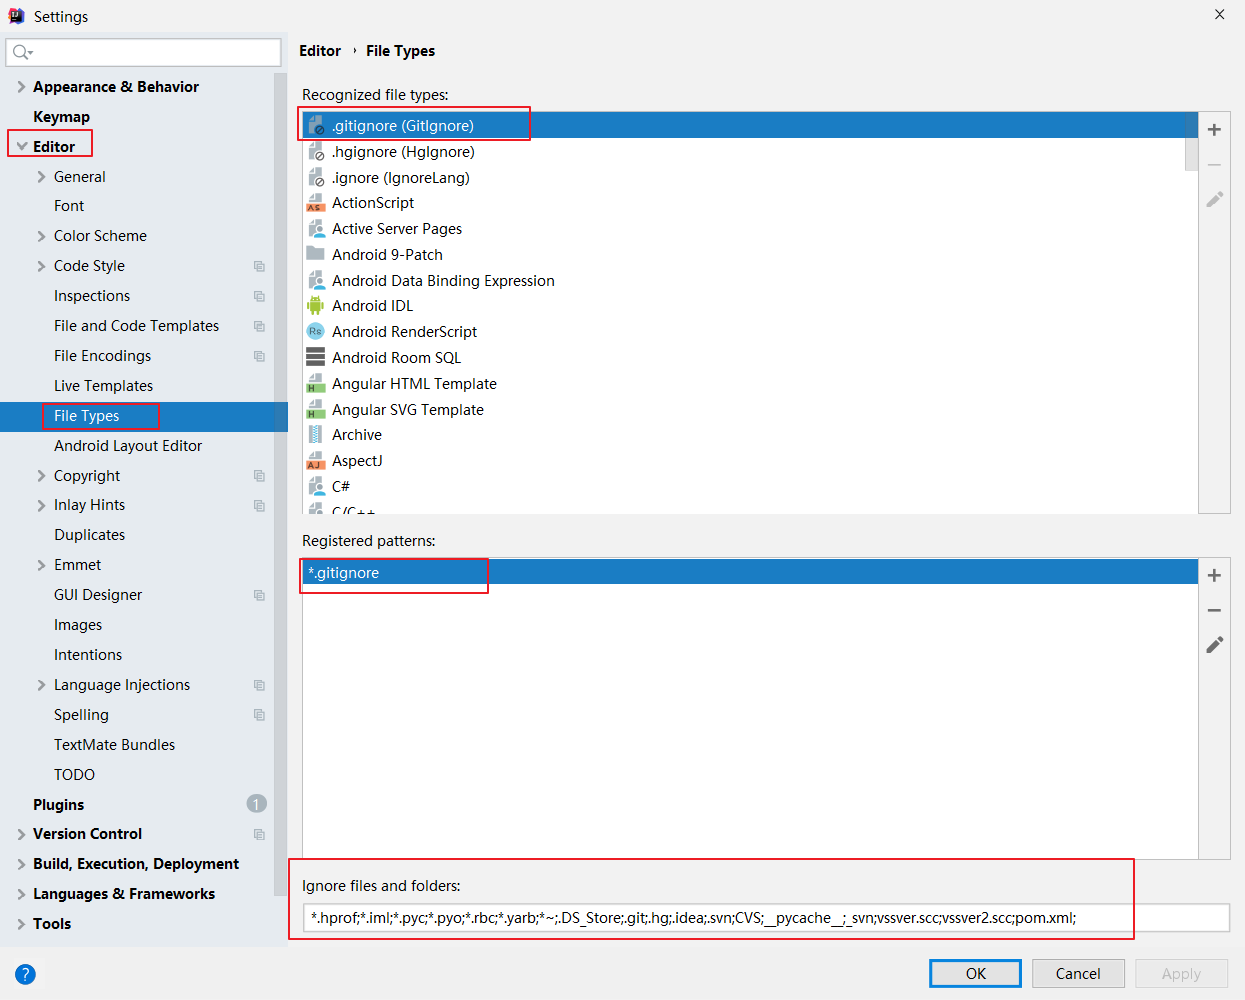Viewport: 1245px width, 1000px height.
Task: Expand the Language Injections subsection
Action: (41, 685)
